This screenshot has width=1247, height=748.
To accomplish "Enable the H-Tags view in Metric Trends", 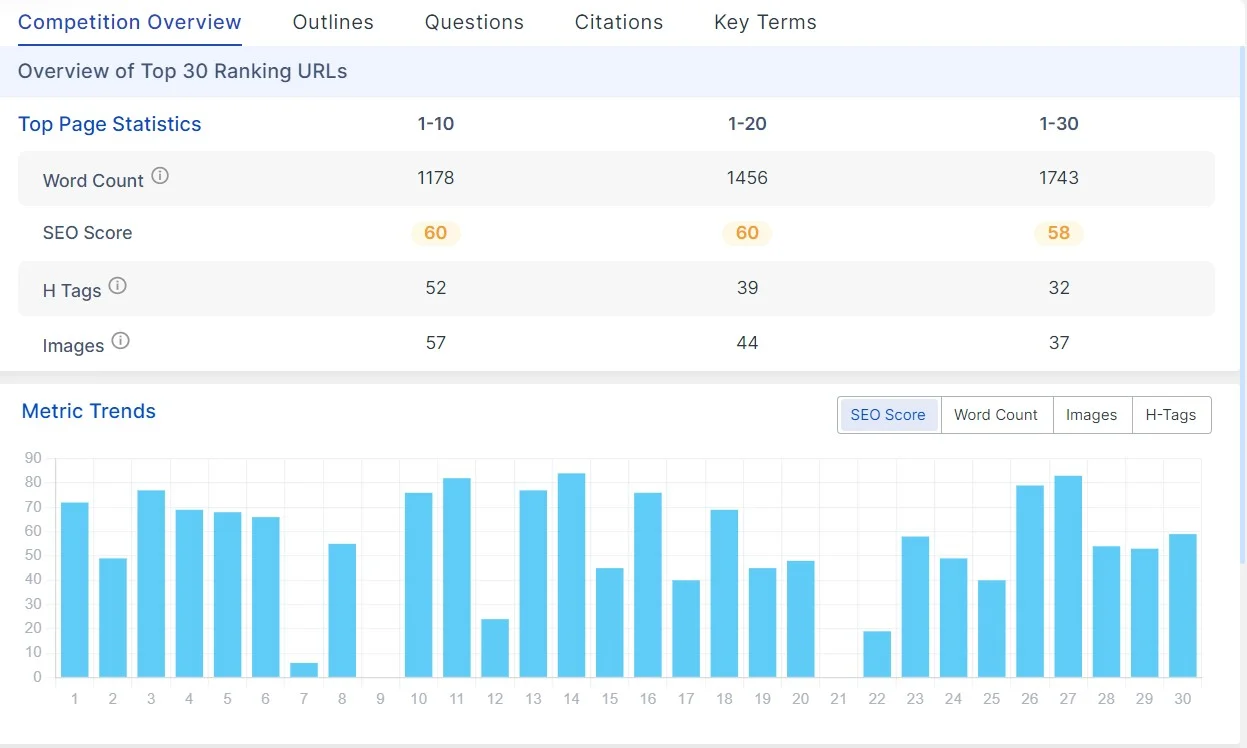I will coord(1171,414).
